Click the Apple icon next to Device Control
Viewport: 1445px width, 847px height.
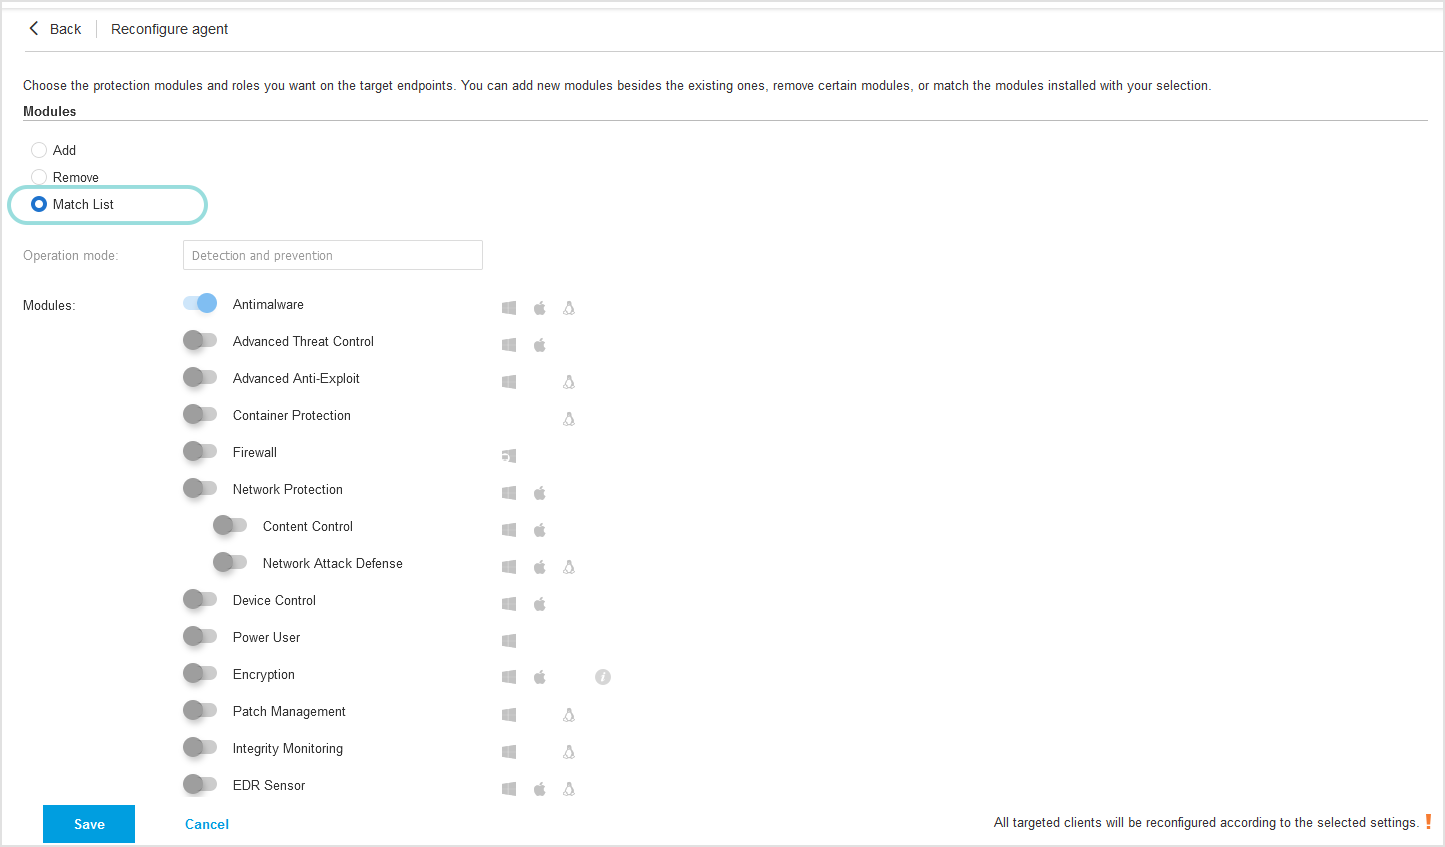tap(540, 603)
